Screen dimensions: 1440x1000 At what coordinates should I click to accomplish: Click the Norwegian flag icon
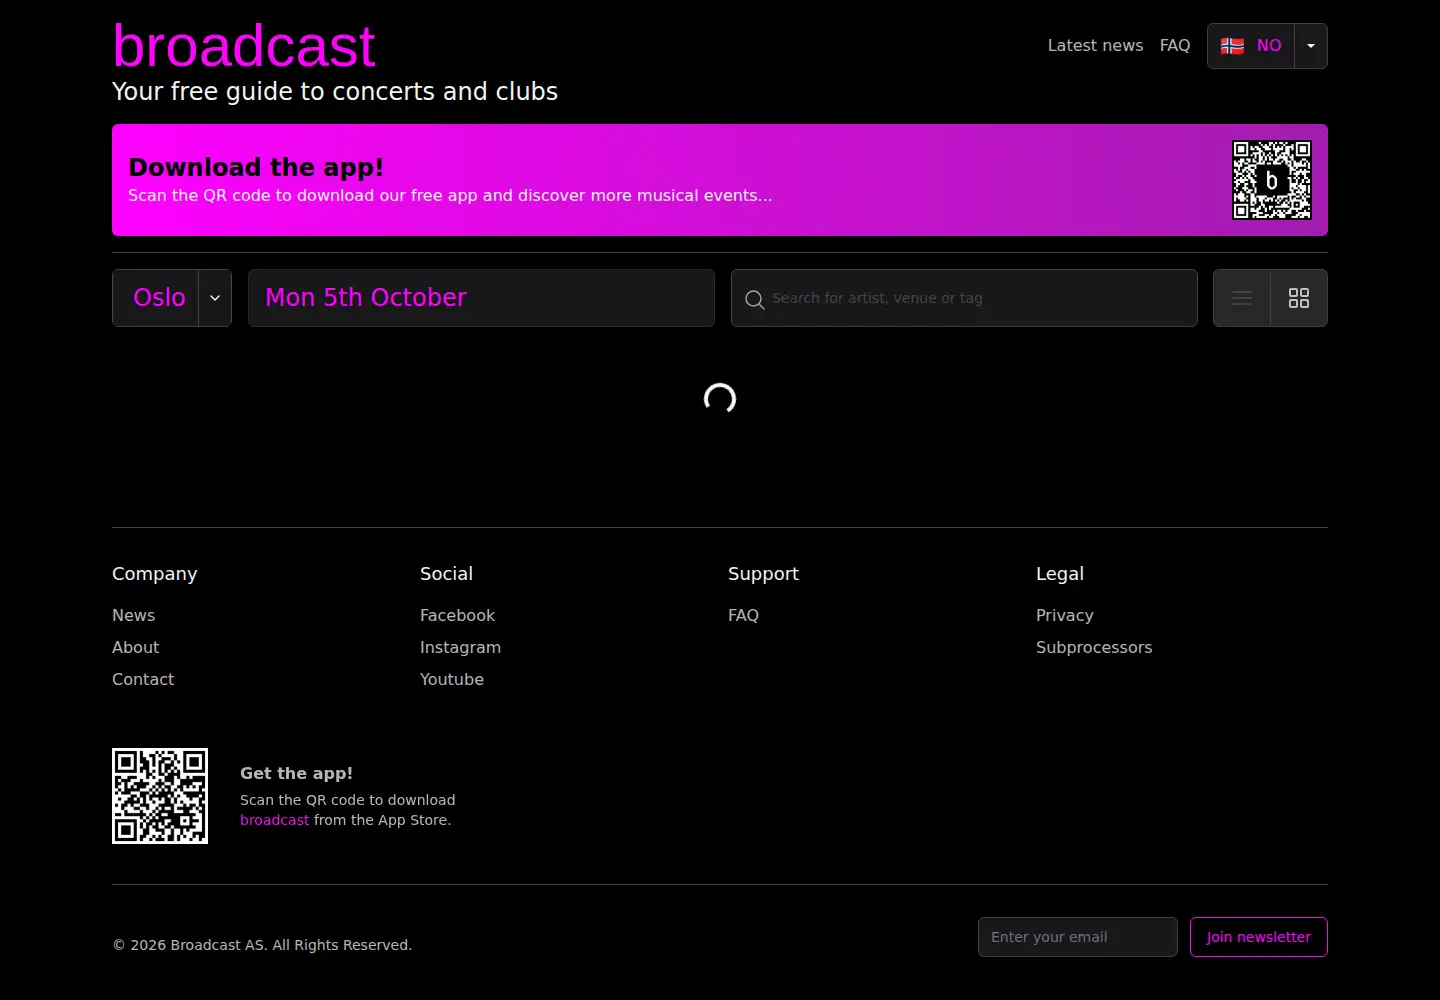tap(1232, 46)
